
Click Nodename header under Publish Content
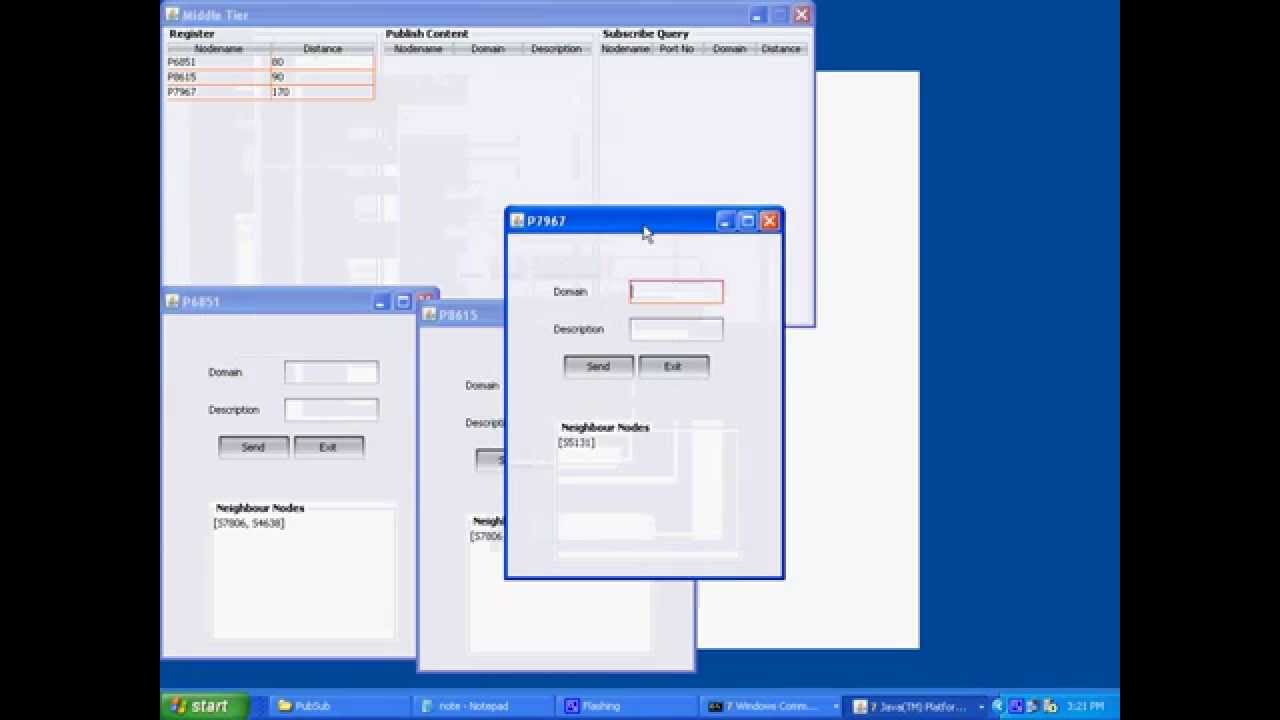418,49
